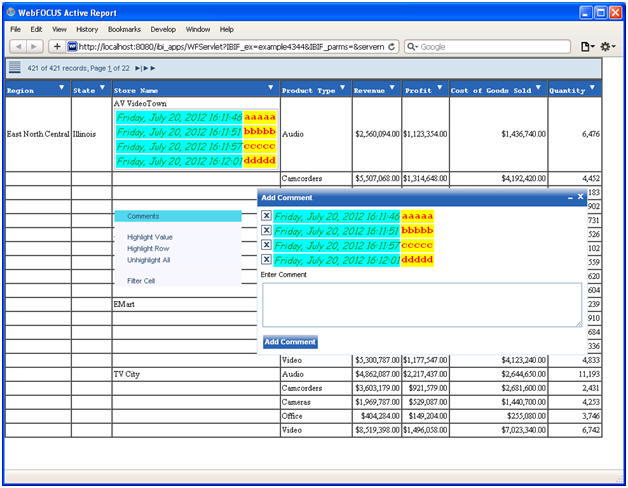
Task: Click the site icon in address bar
Action: 72,46
